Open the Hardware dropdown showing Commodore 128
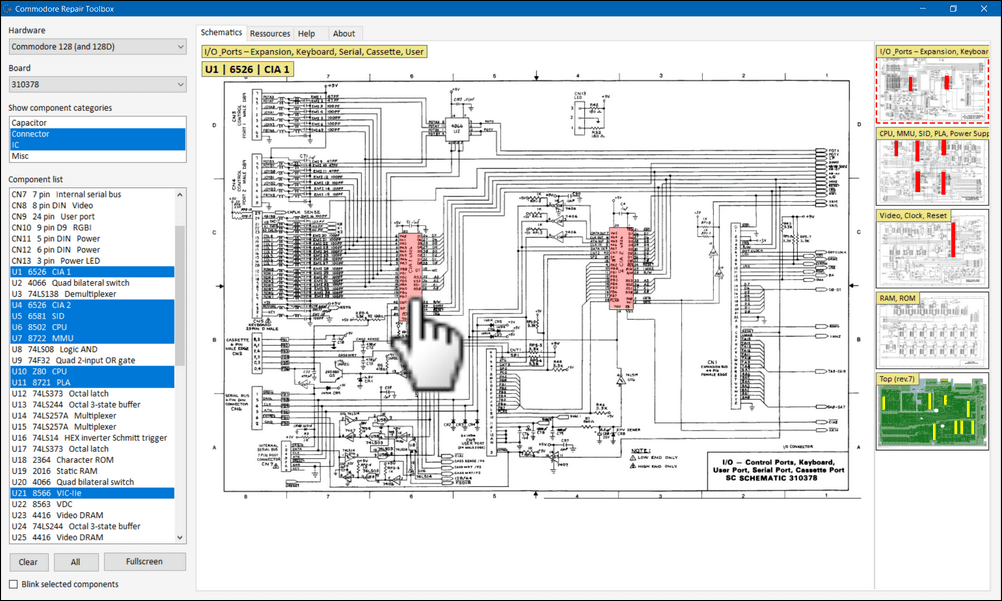 click(98, 47)
